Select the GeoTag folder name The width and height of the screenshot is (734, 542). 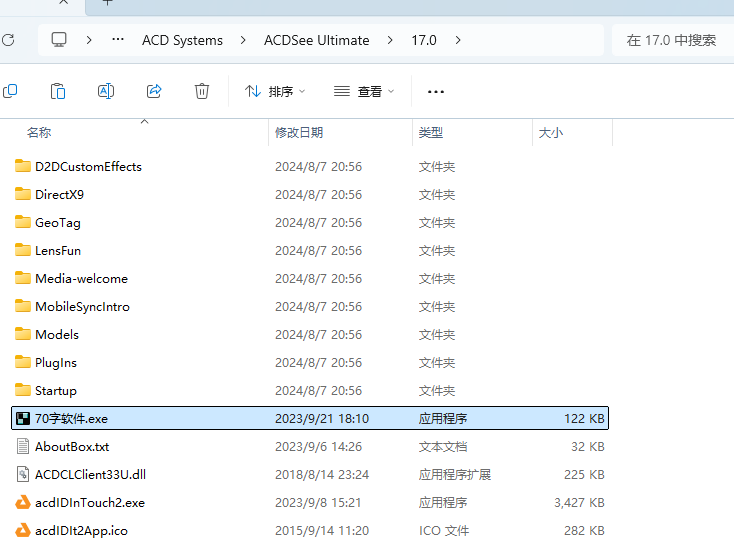tap(58, 223)
